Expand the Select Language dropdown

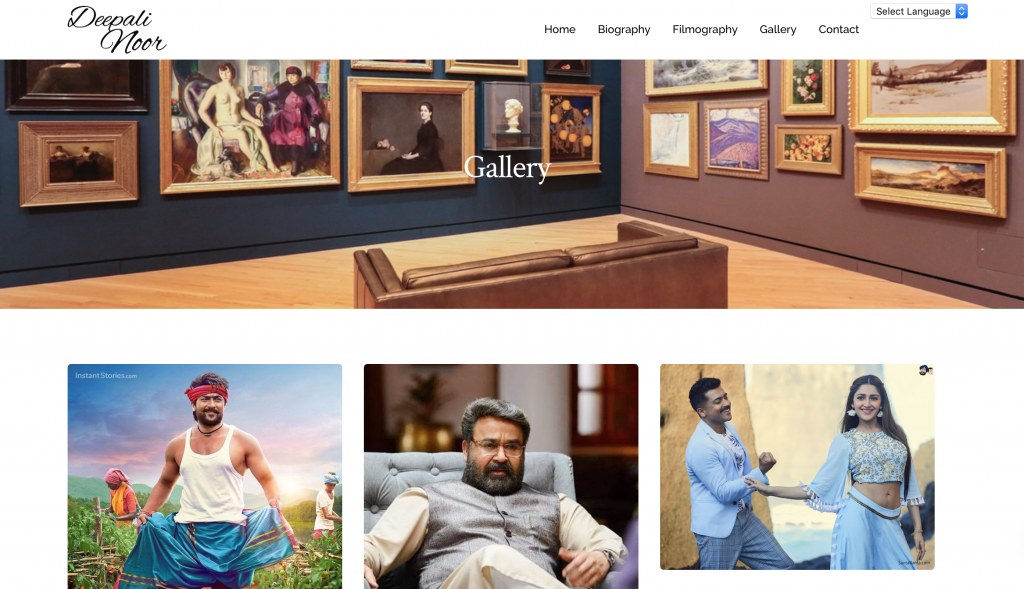[918, 11]
